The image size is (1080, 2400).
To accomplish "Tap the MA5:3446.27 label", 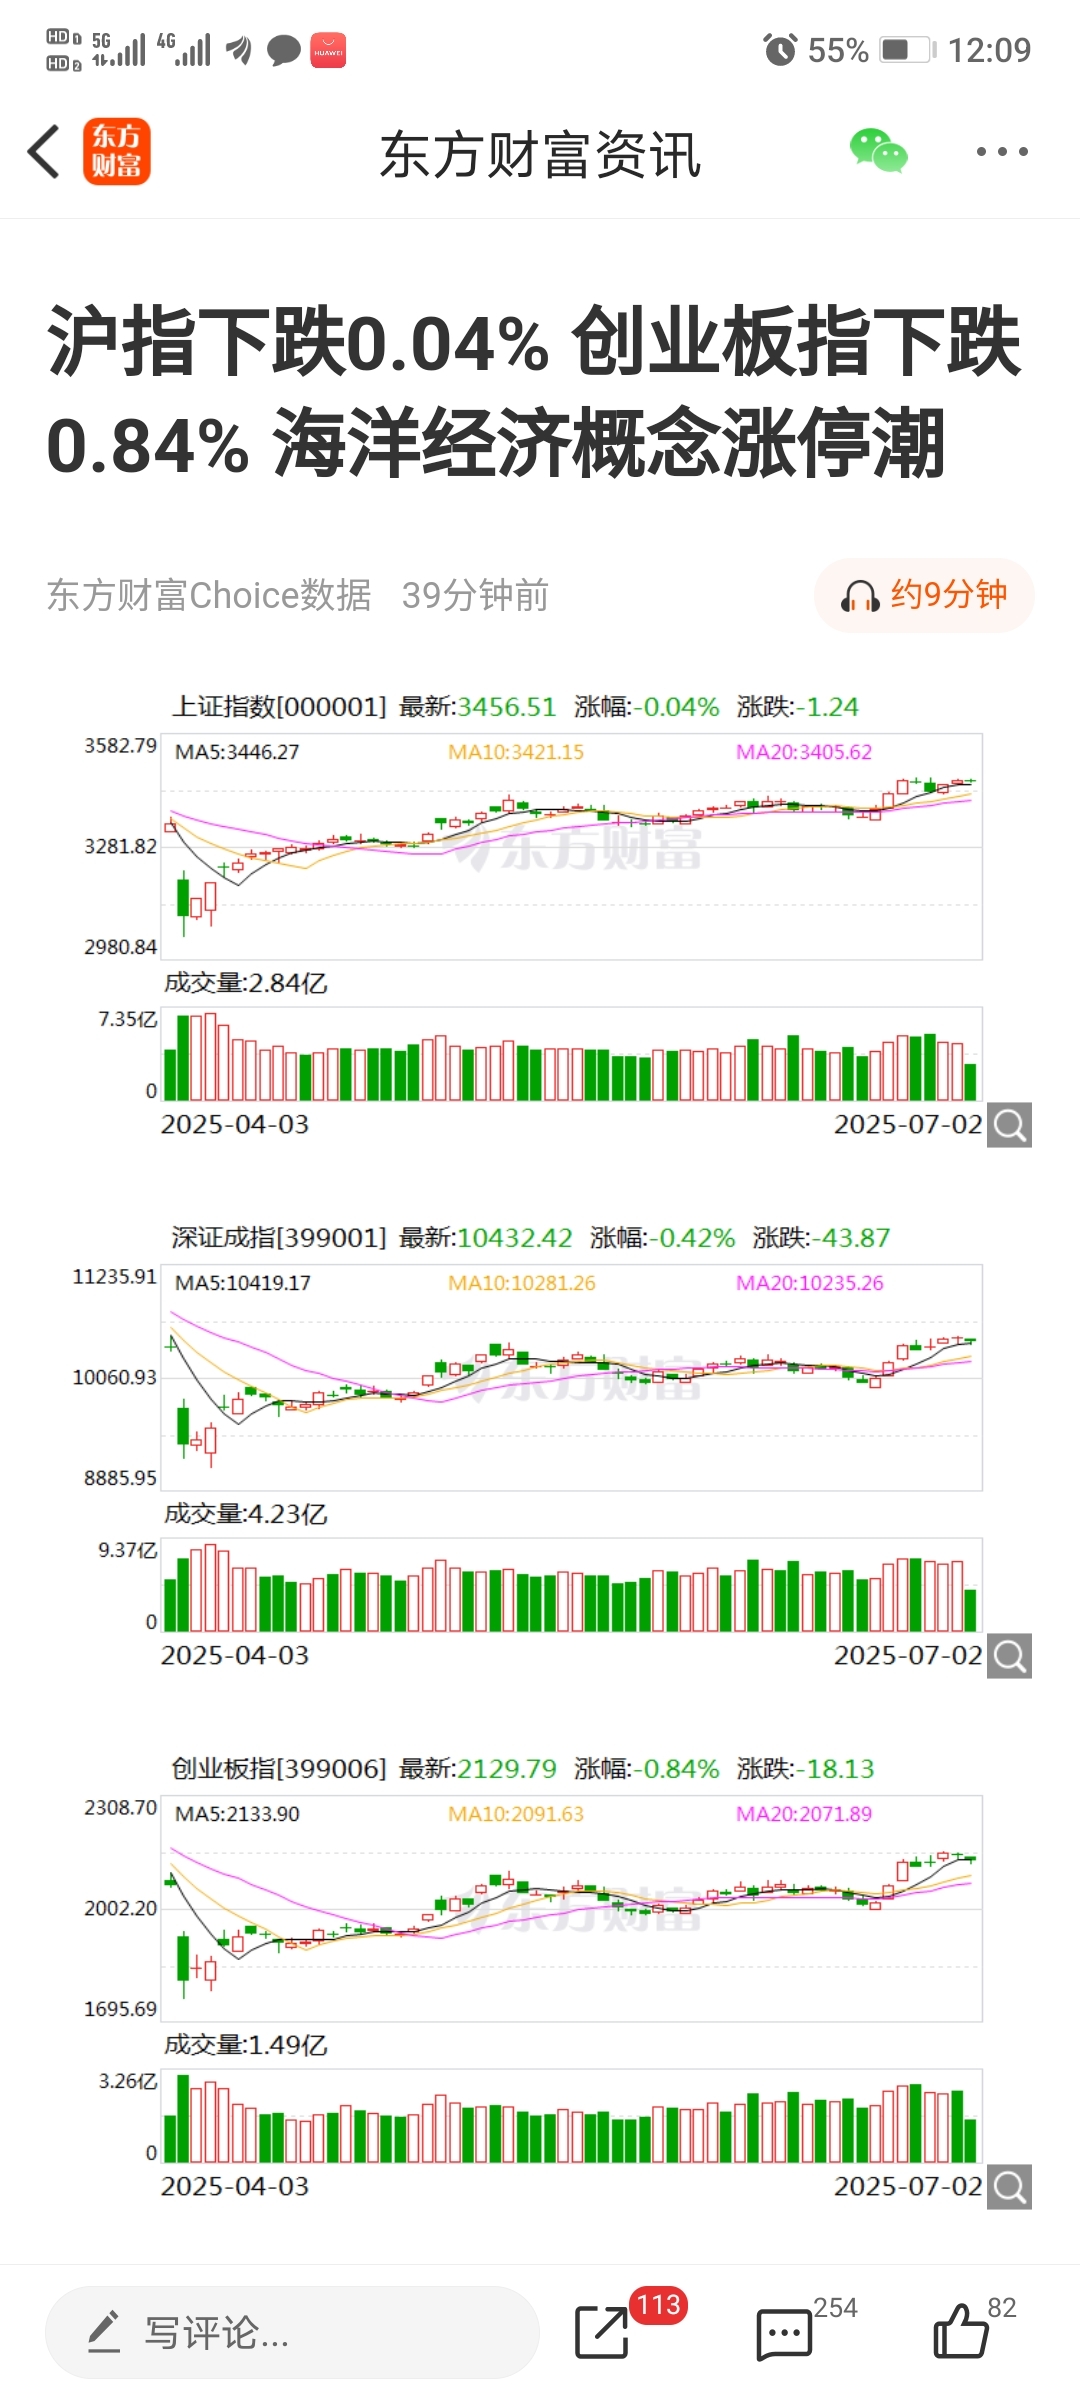I will coord(237,752).
